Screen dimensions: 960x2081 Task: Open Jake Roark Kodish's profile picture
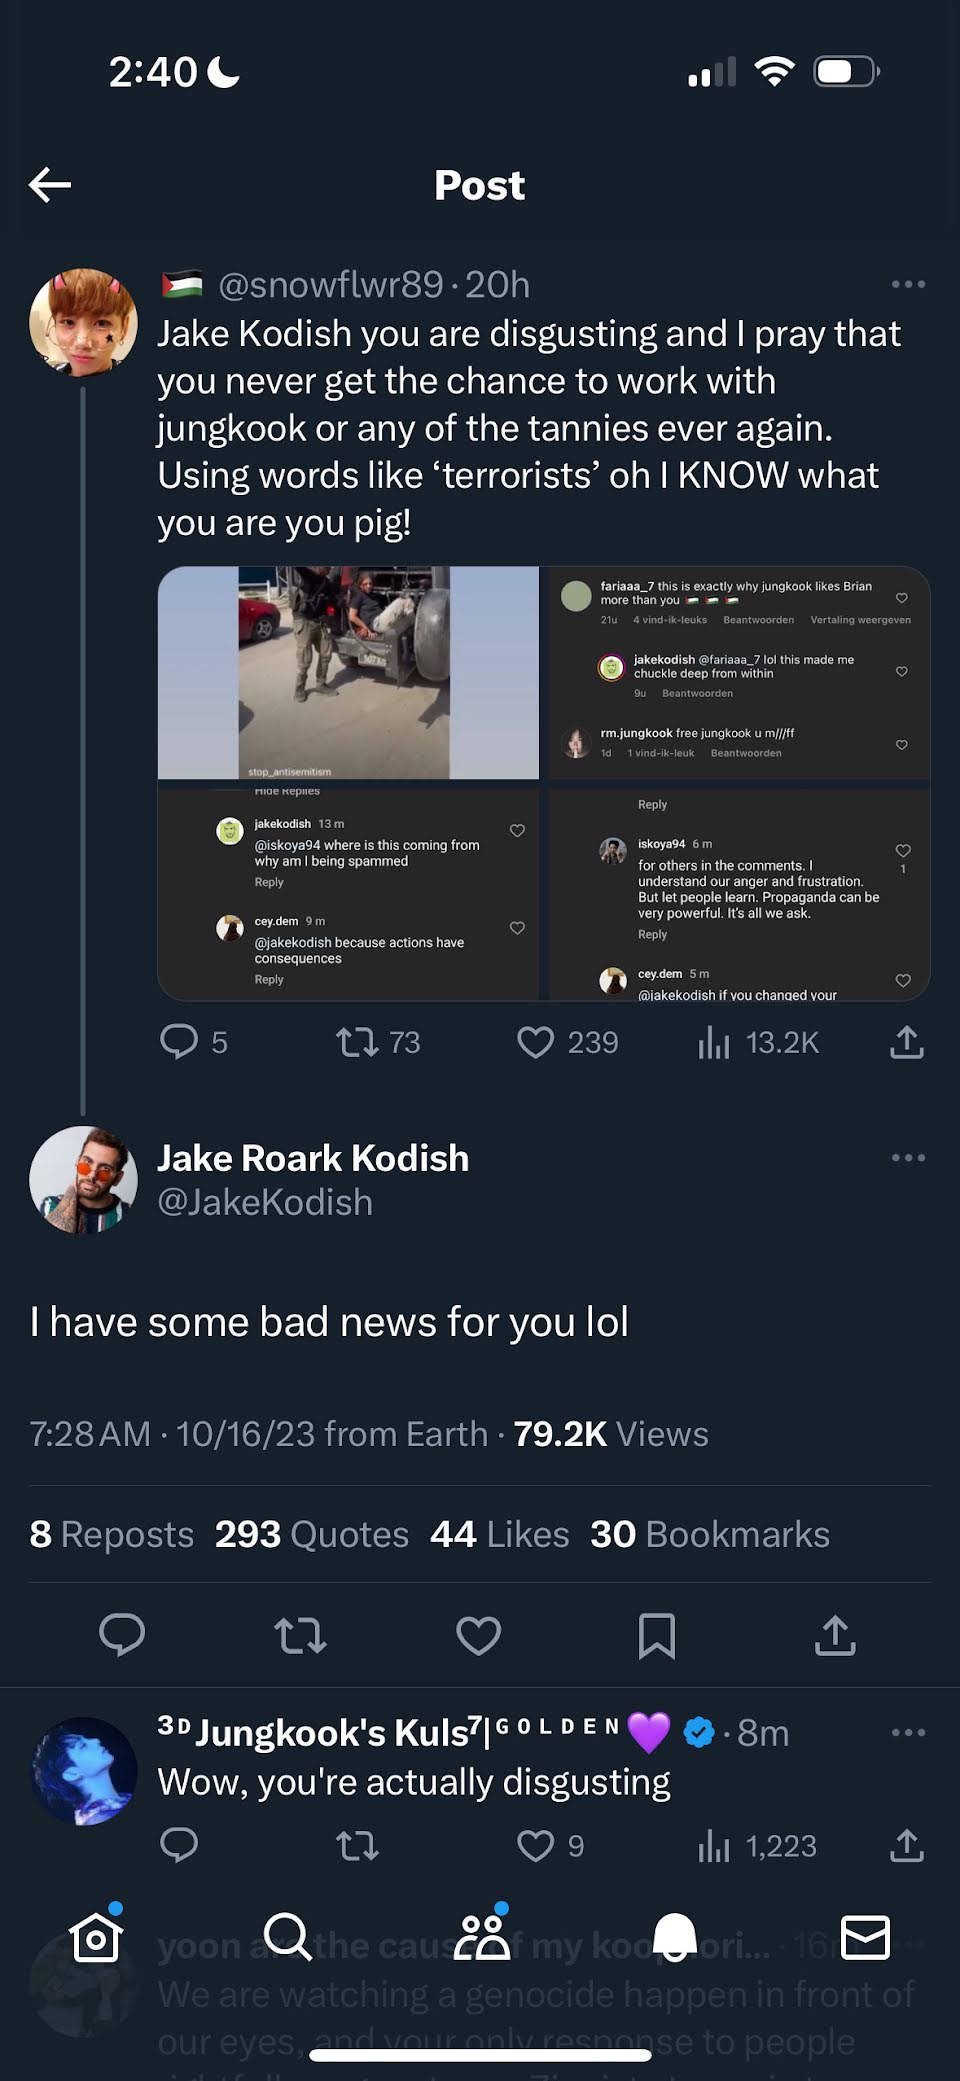[x=83, y=1179]
